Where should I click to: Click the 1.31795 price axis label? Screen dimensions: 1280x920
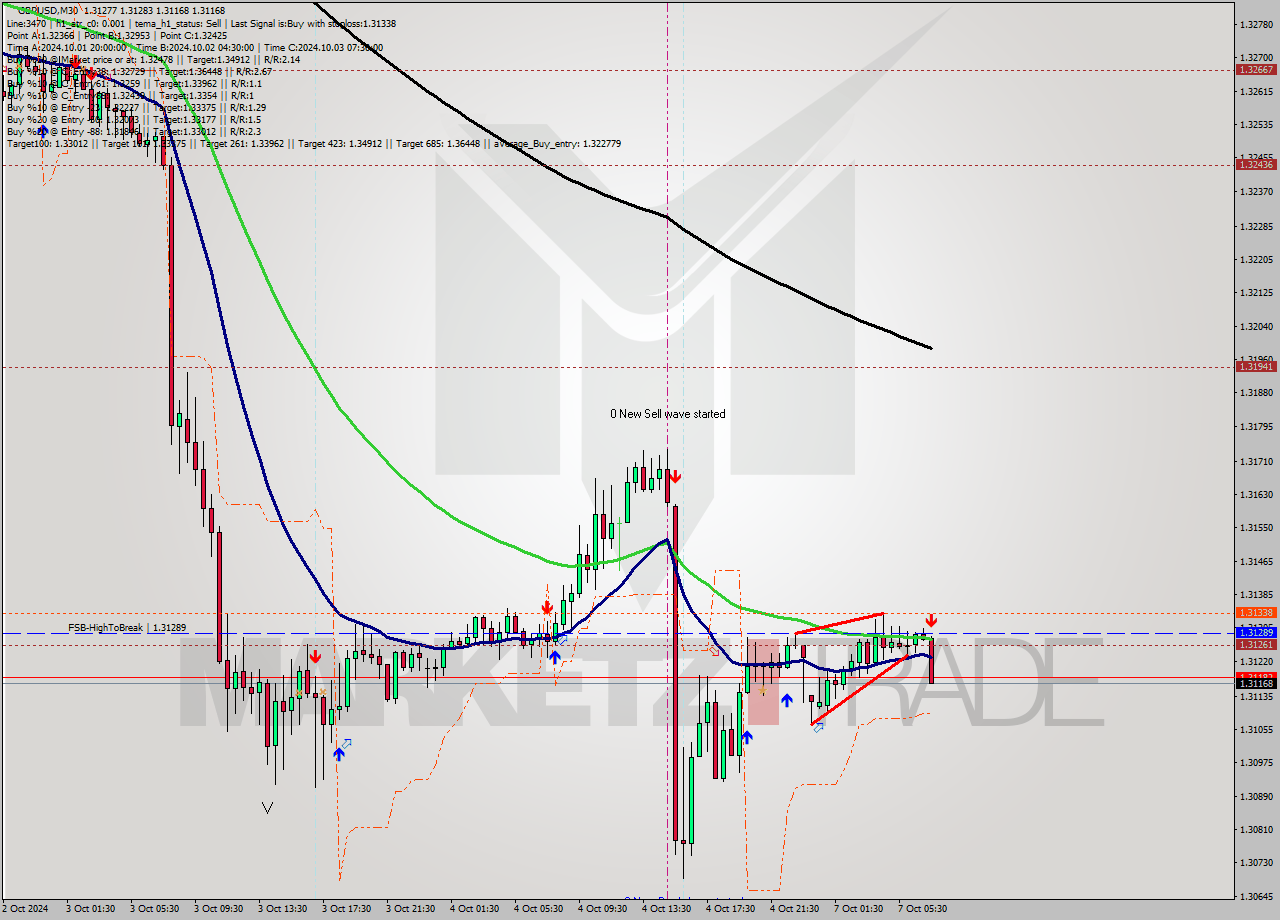[1256, 427]
